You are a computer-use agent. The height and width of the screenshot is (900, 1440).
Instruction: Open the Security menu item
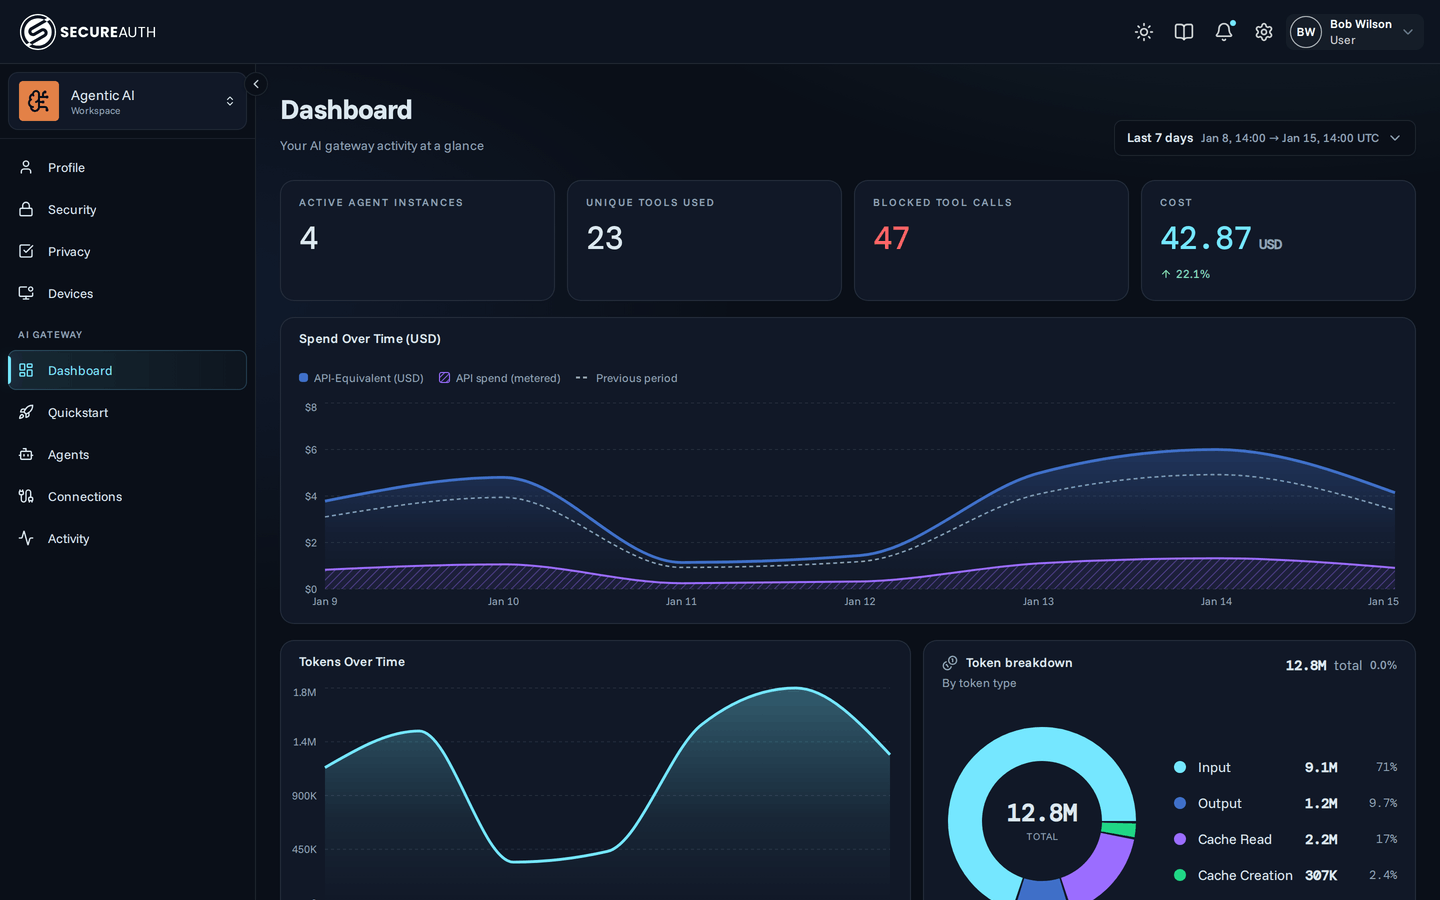tap(127, 209)
